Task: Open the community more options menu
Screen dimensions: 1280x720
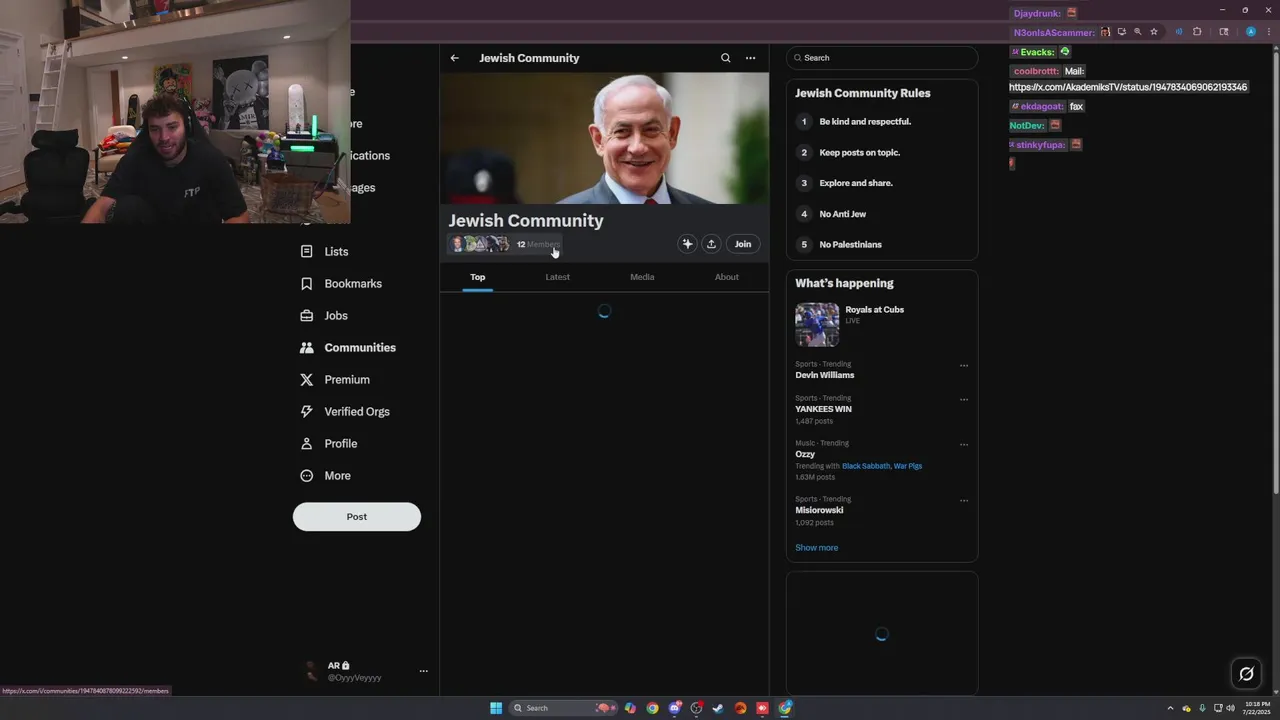Action: pos(750,58)
